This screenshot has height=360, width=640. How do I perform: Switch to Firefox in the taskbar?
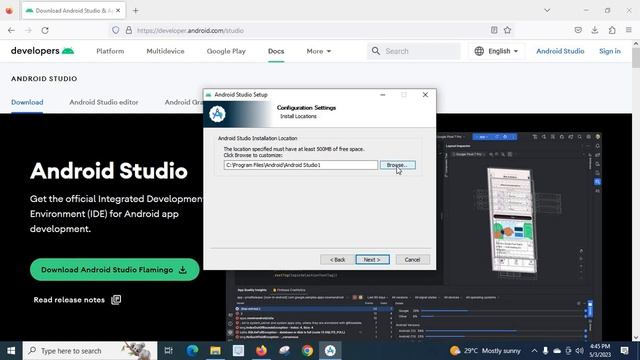(261, 351)
